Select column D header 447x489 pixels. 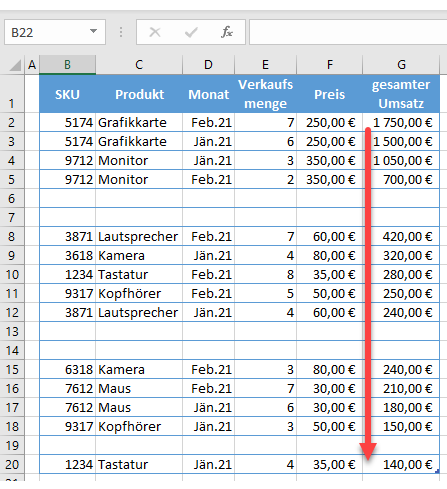208,65
